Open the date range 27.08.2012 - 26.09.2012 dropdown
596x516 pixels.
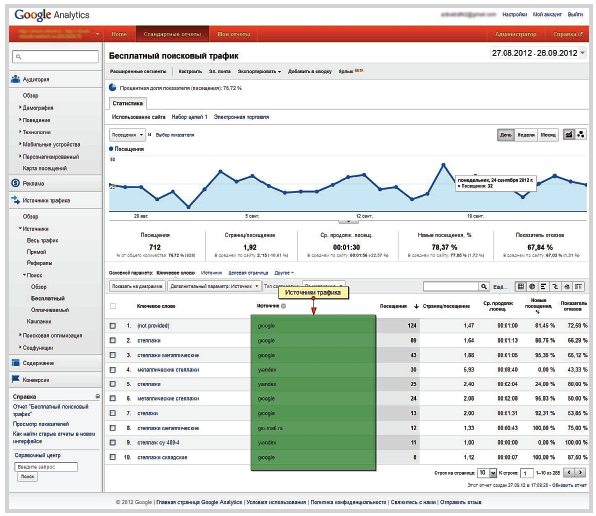tap(538, 53)
